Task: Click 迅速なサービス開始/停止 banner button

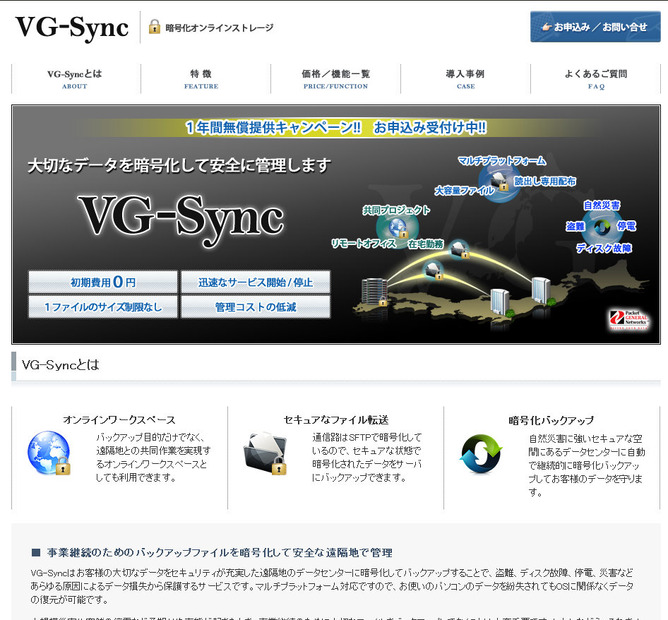Action: click(256, 282)
